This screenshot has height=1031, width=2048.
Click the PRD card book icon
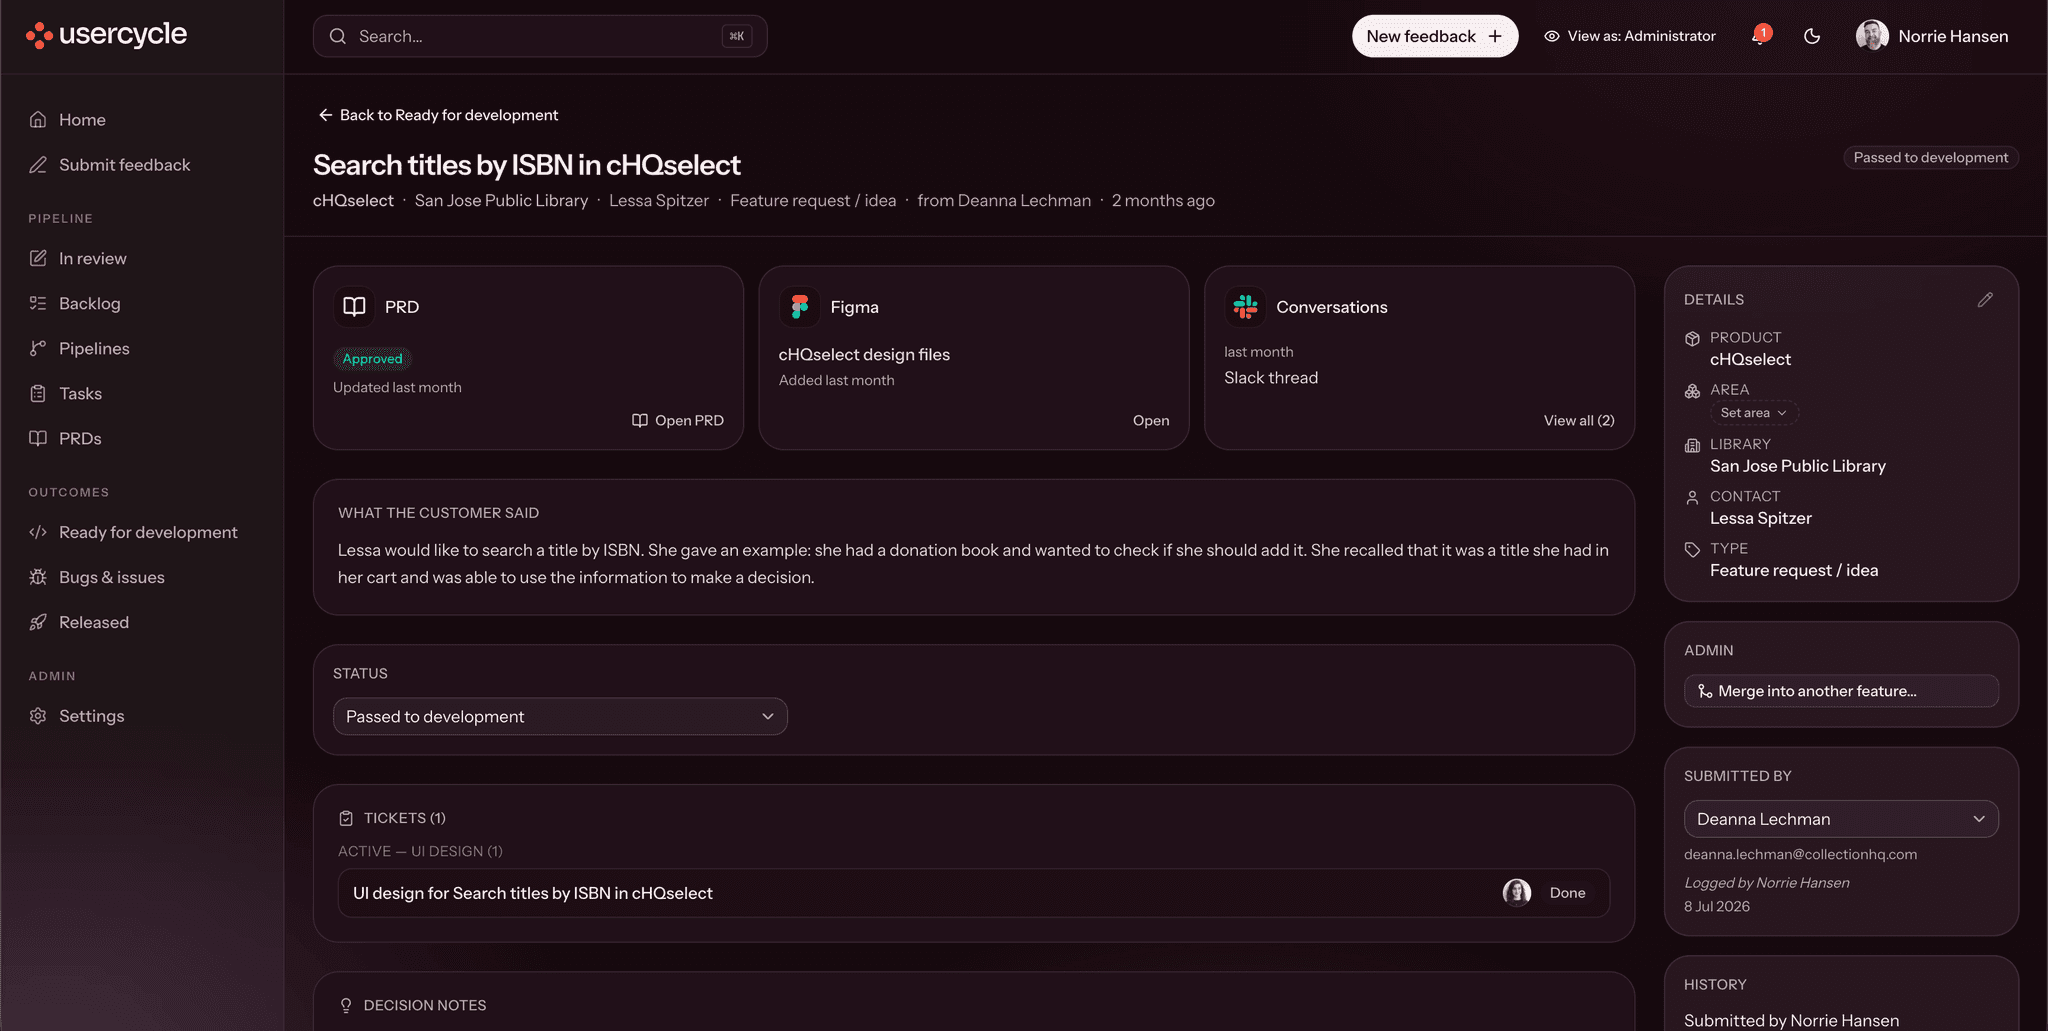tap(354, 307)
